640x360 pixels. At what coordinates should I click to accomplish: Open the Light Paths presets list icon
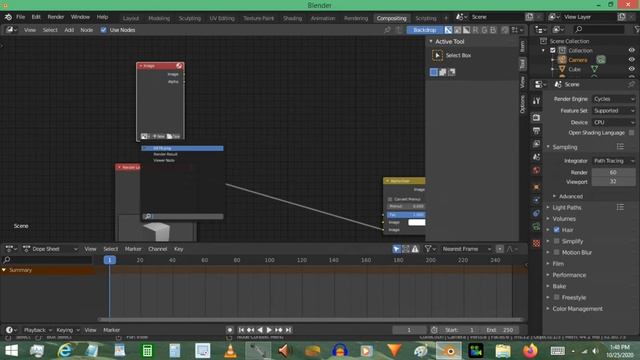pos(620,207)
